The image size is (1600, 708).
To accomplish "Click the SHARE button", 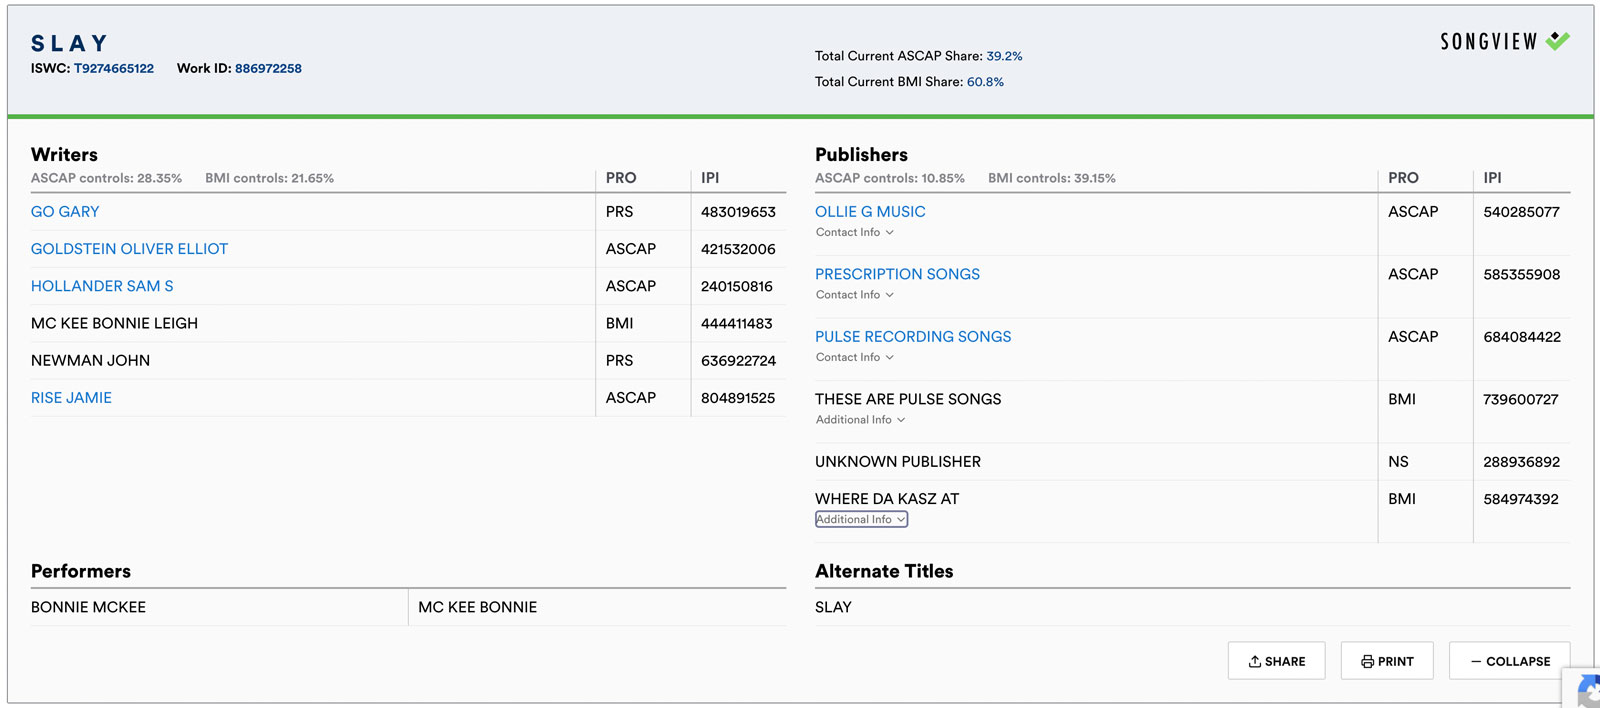I will (x=1277, y=661).
